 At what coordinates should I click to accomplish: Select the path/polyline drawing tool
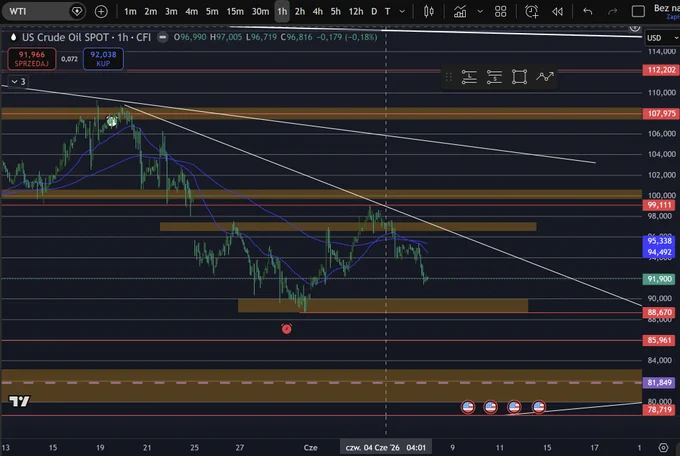click(545, 77)
